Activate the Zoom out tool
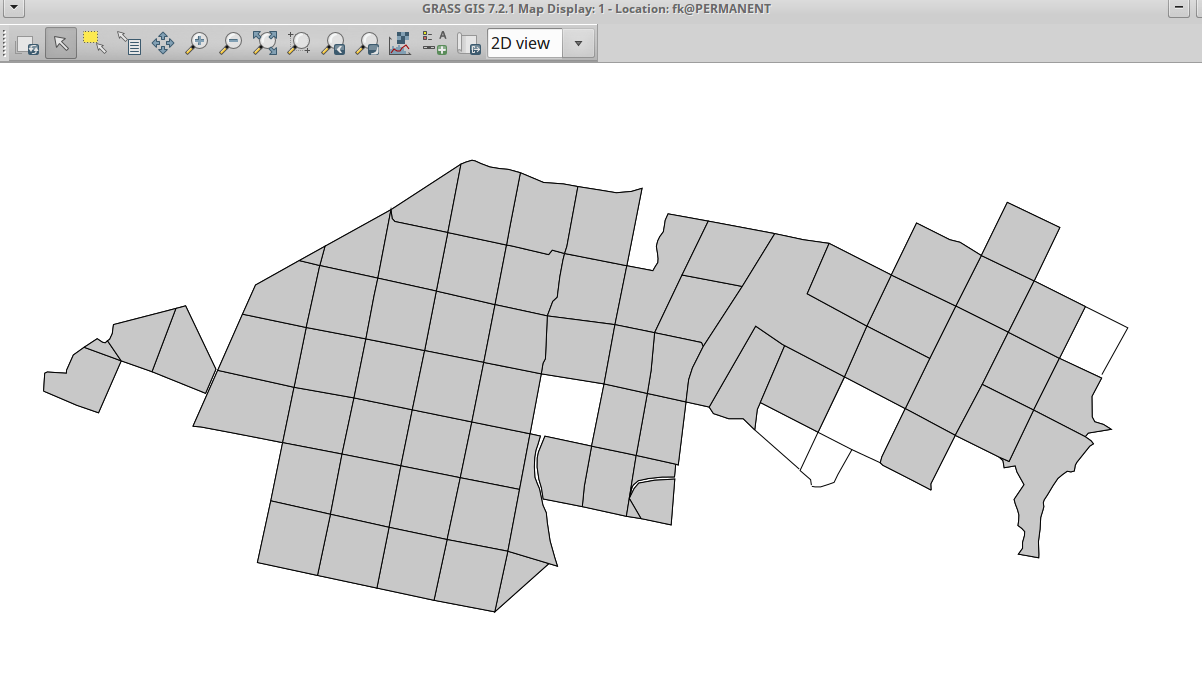The height and width of the screenshot is (677, 1202). coord(231,43)
